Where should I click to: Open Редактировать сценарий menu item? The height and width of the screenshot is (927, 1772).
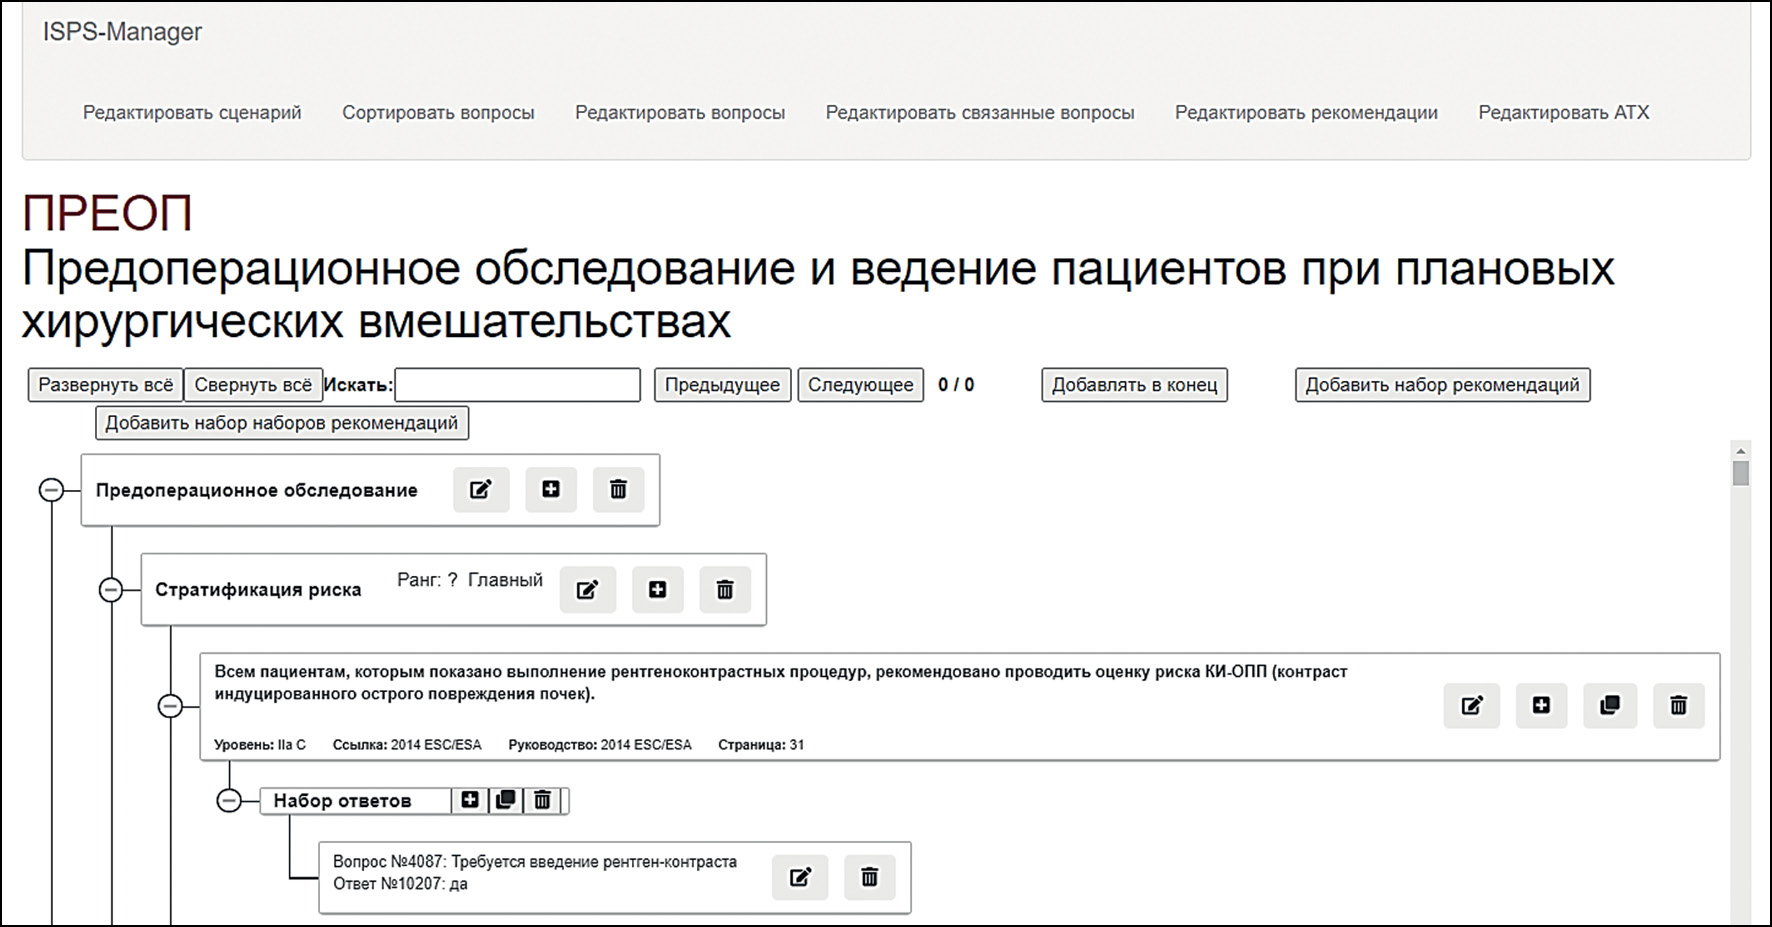192,113
